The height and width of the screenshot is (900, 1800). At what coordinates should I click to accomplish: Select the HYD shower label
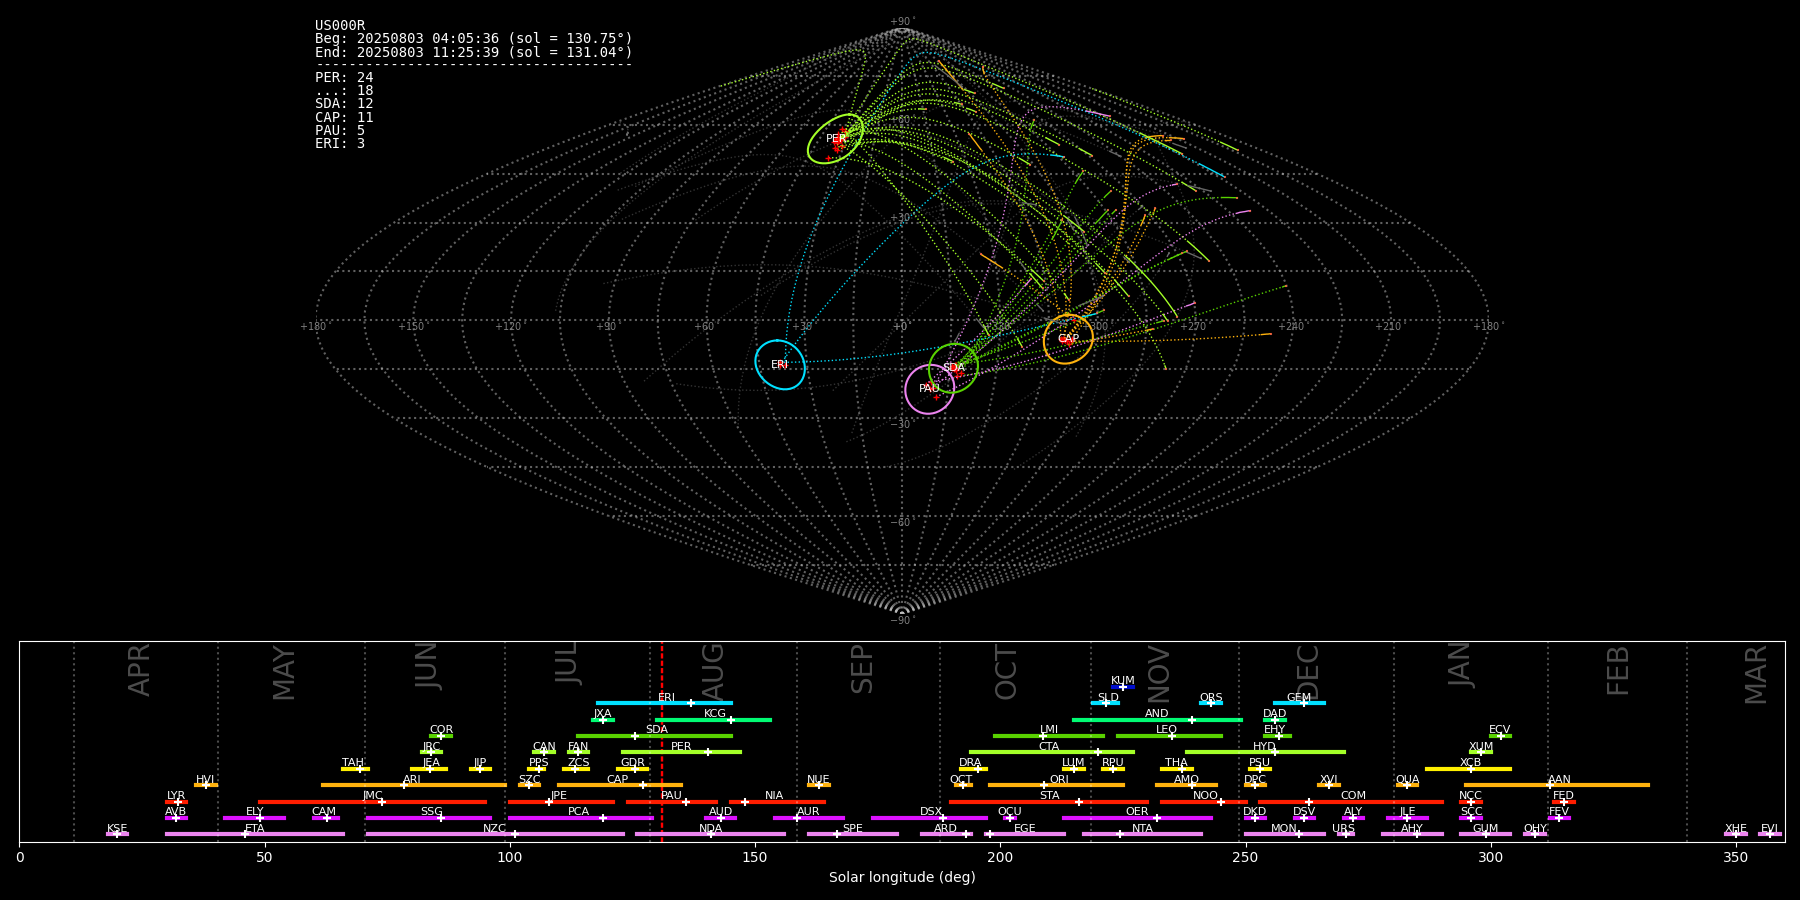point(1265,747)
